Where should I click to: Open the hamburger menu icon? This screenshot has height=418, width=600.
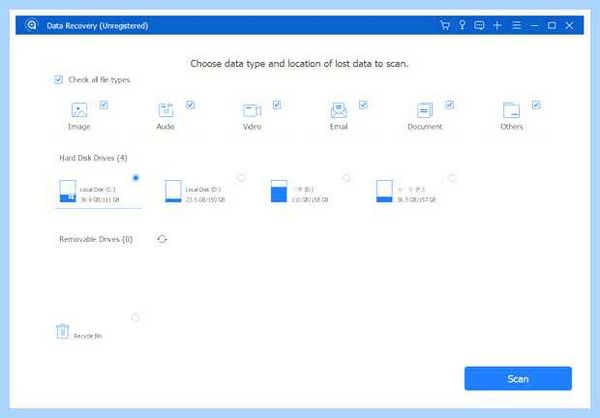[517, 25]
